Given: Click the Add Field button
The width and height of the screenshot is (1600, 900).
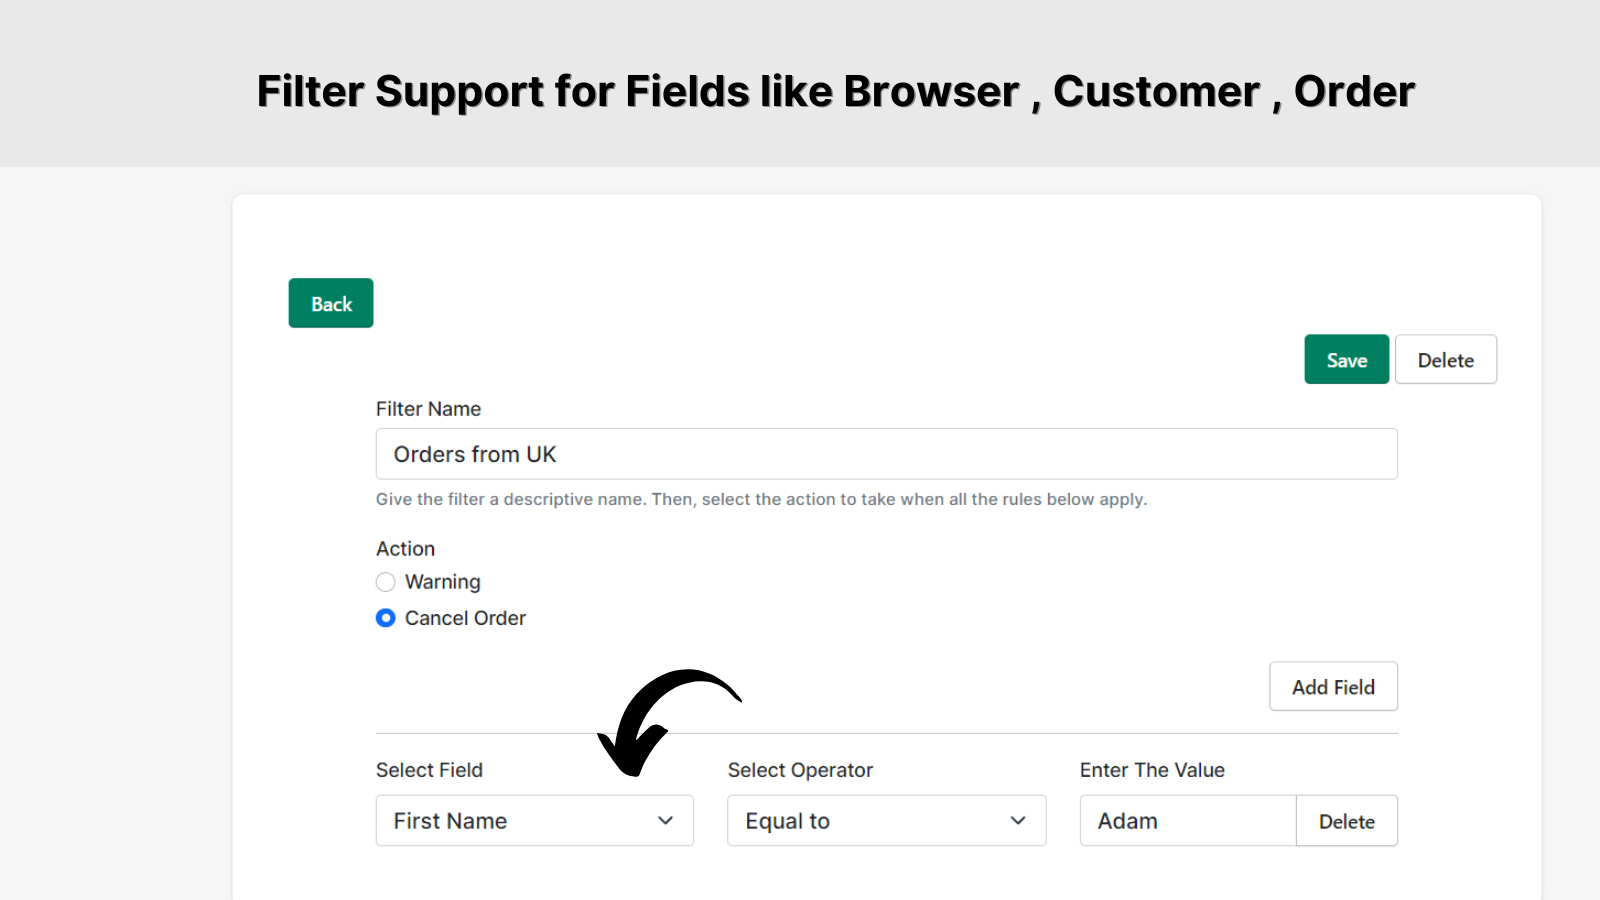Looking at the screenshot, I should (x=1333, y=686).
